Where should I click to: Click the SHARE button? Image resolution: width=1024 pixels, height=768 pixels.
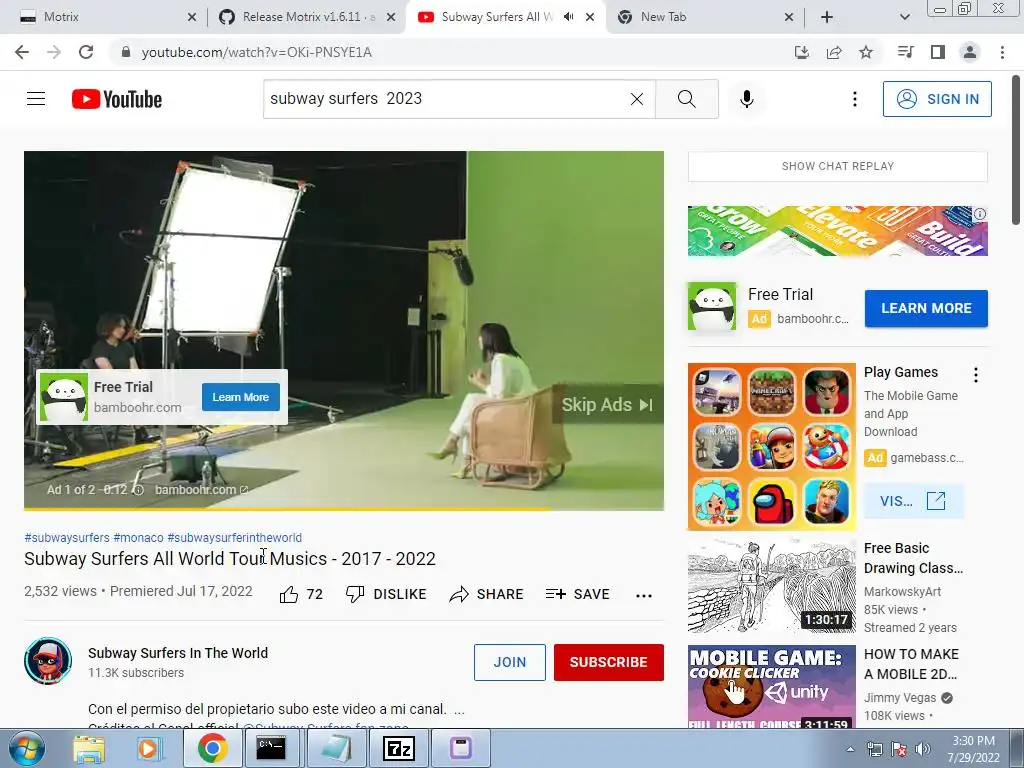click(x=487, y=594)
